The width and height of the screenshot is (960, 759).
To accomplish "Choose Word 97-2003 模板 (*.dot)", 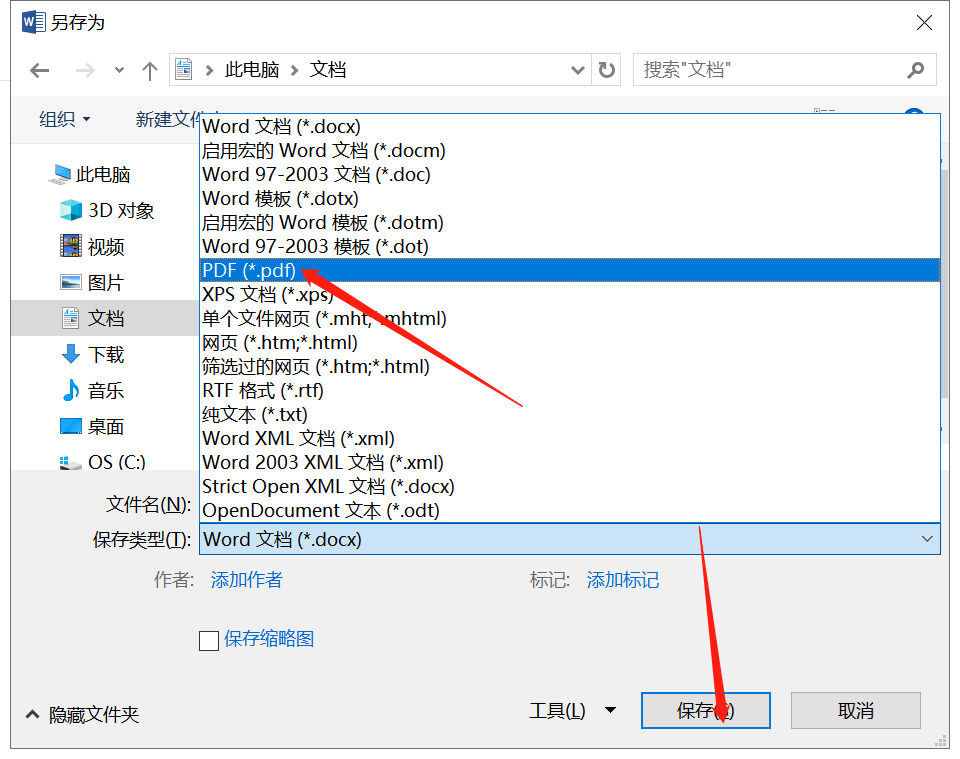I will (570, 246).
